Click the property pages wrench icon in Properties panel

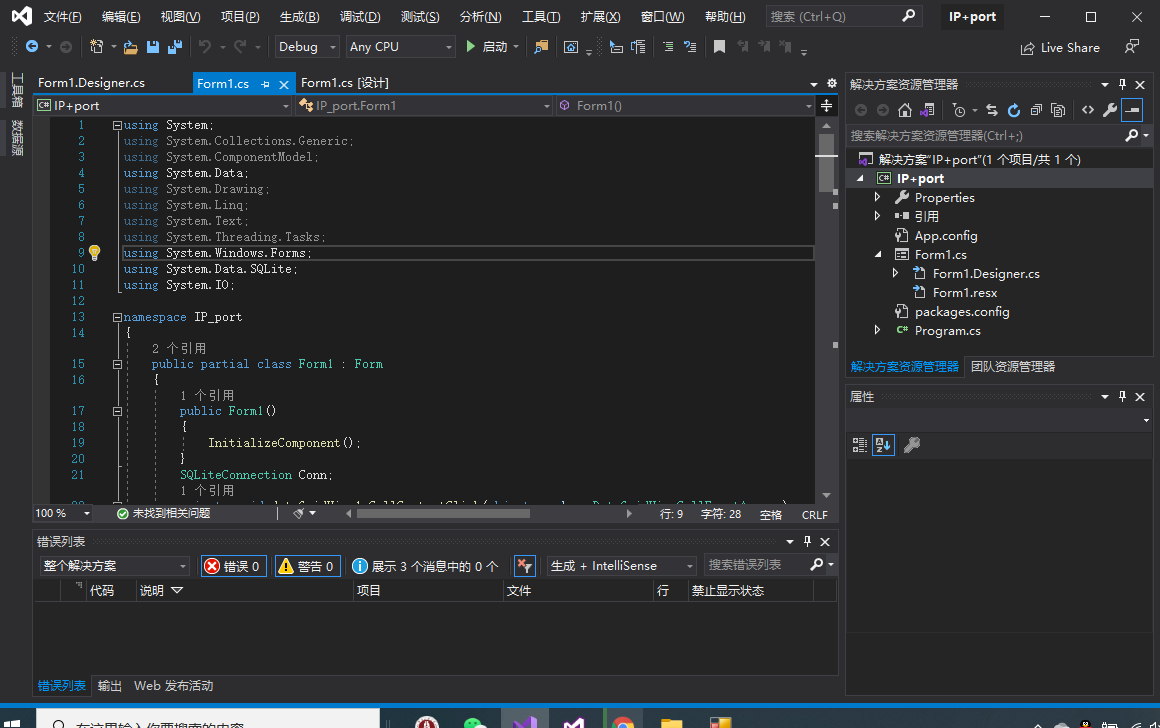coord(912,445)
